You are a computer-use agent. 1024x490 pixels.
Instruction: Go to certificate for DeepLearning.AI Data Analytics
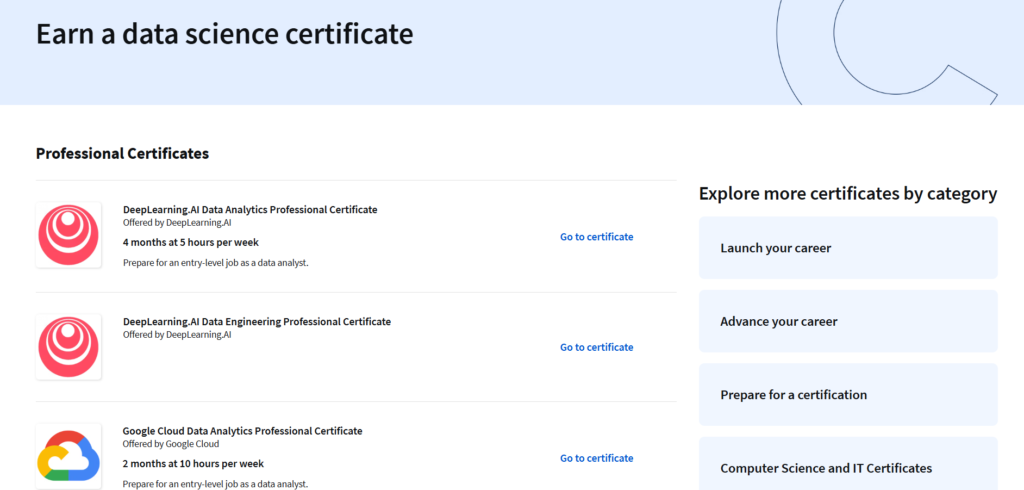point(596,237)
